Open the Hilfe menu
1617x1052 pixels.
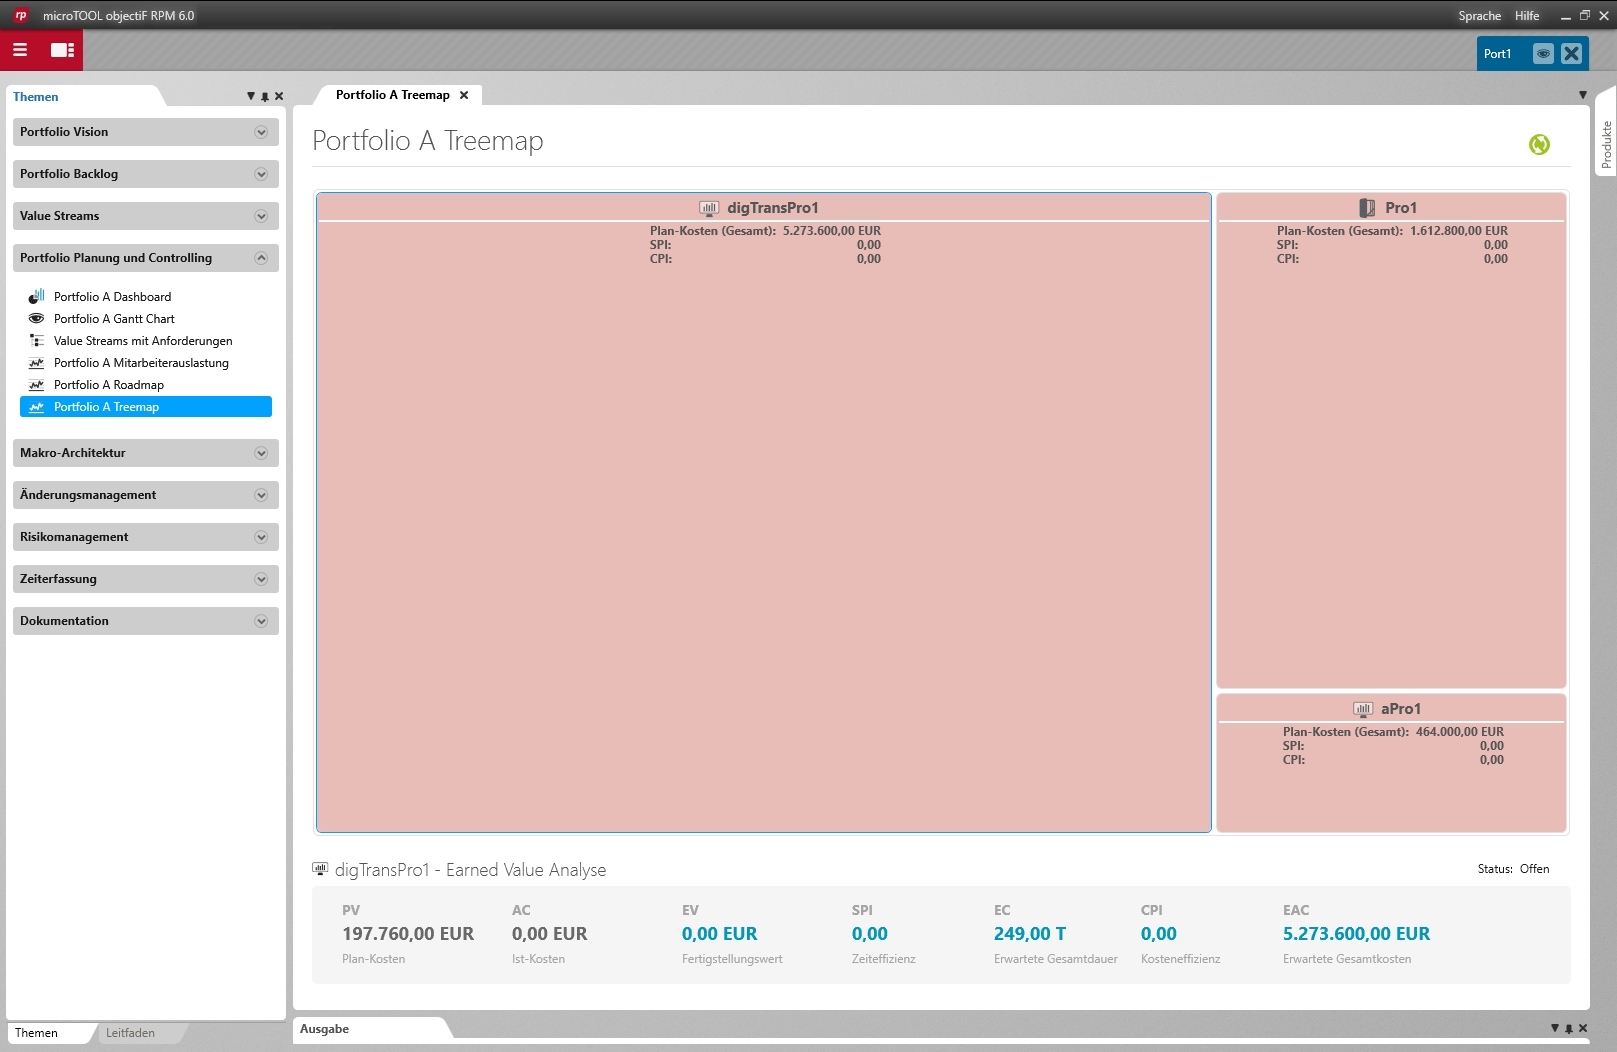(x=1527, y=16)
